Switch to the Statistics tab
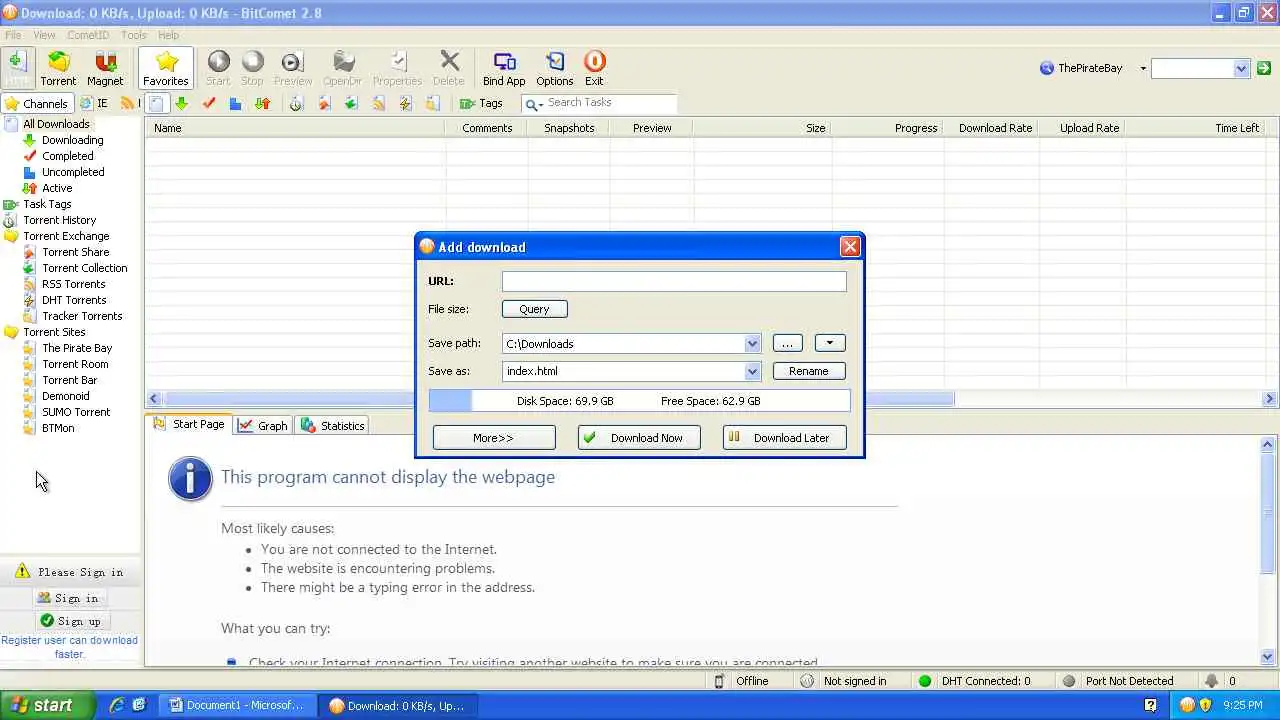 click(333, 425)
